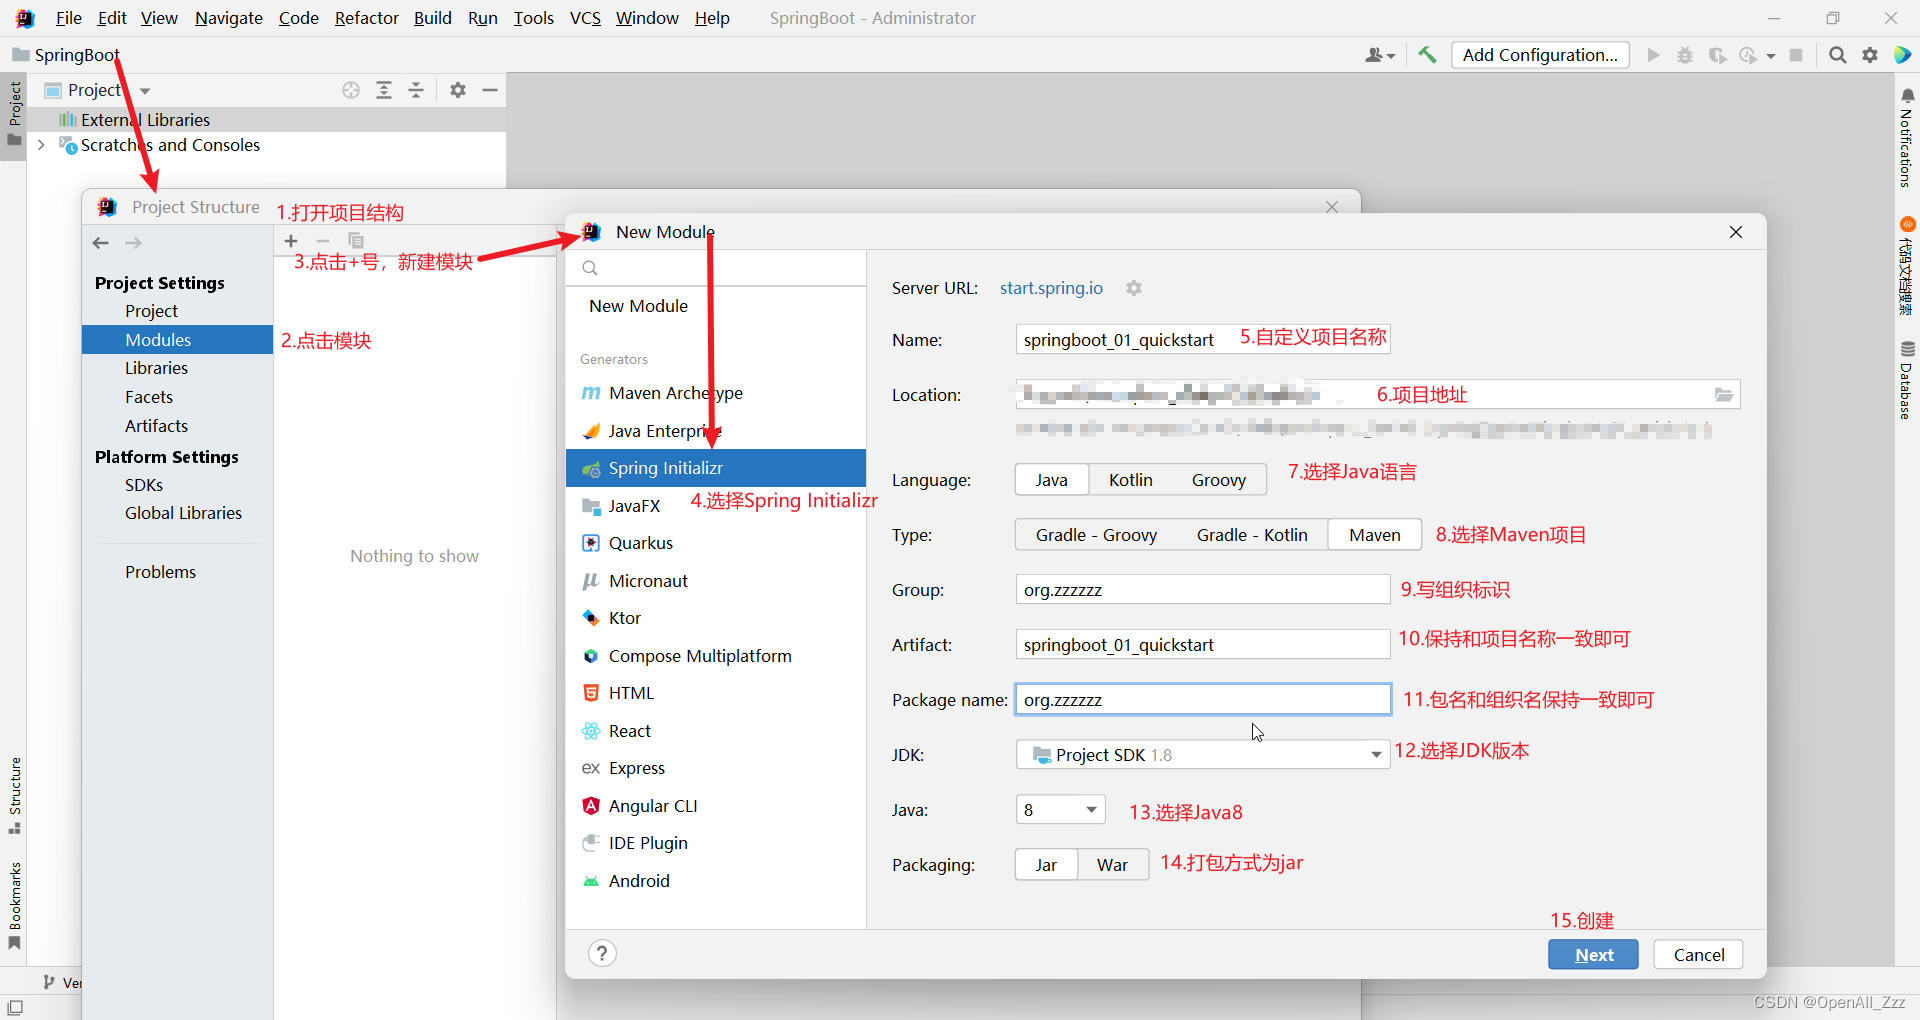1920x1020 pixels.
Task: Open IDE settings gear in main toolbar
Action: pos(1870,55)
